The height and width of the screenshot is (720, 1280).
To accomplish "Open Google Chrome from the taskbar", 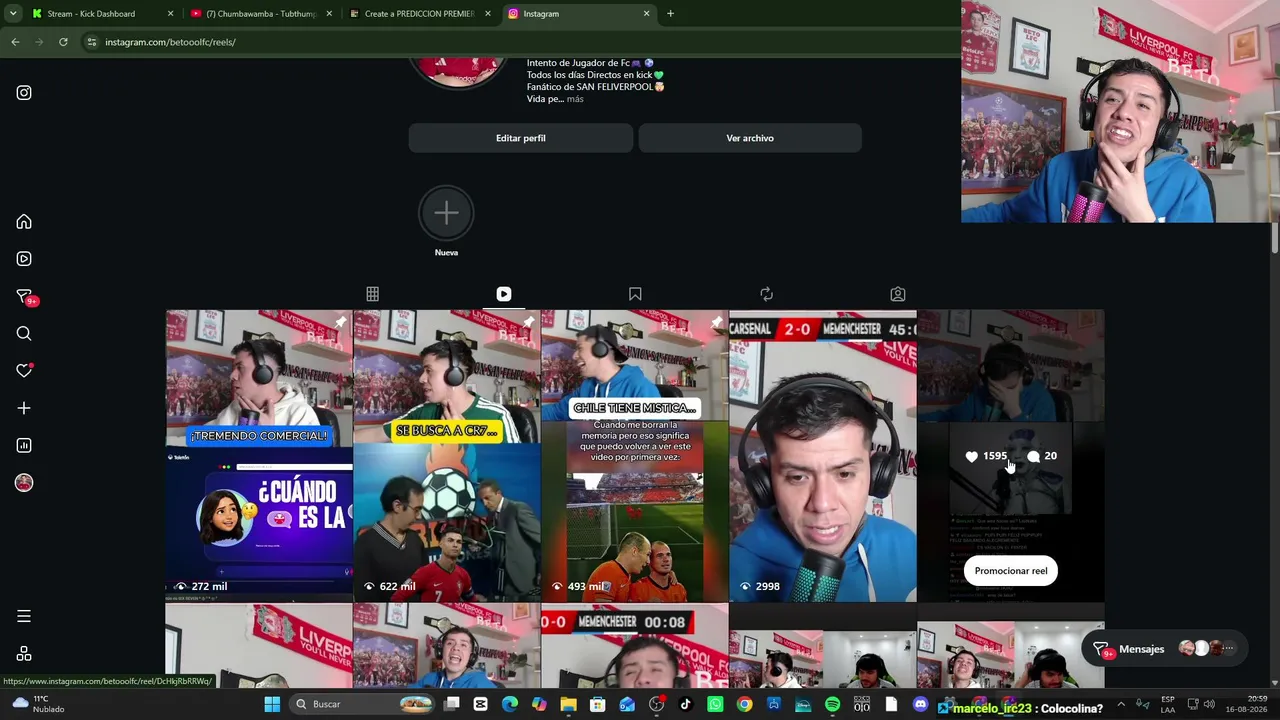I will (744, 704).
